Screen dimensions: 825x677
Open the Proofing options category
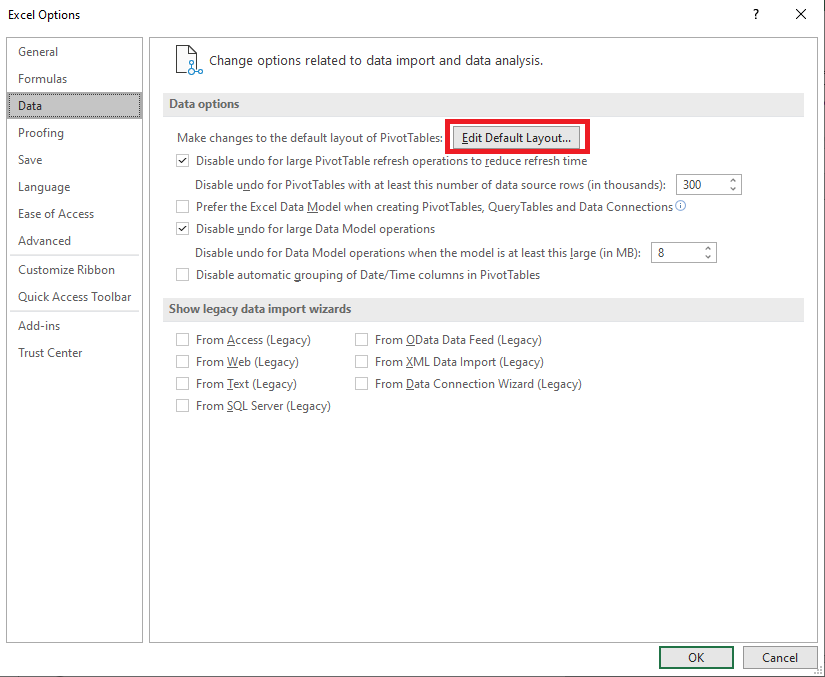click(x=74, y=133)
